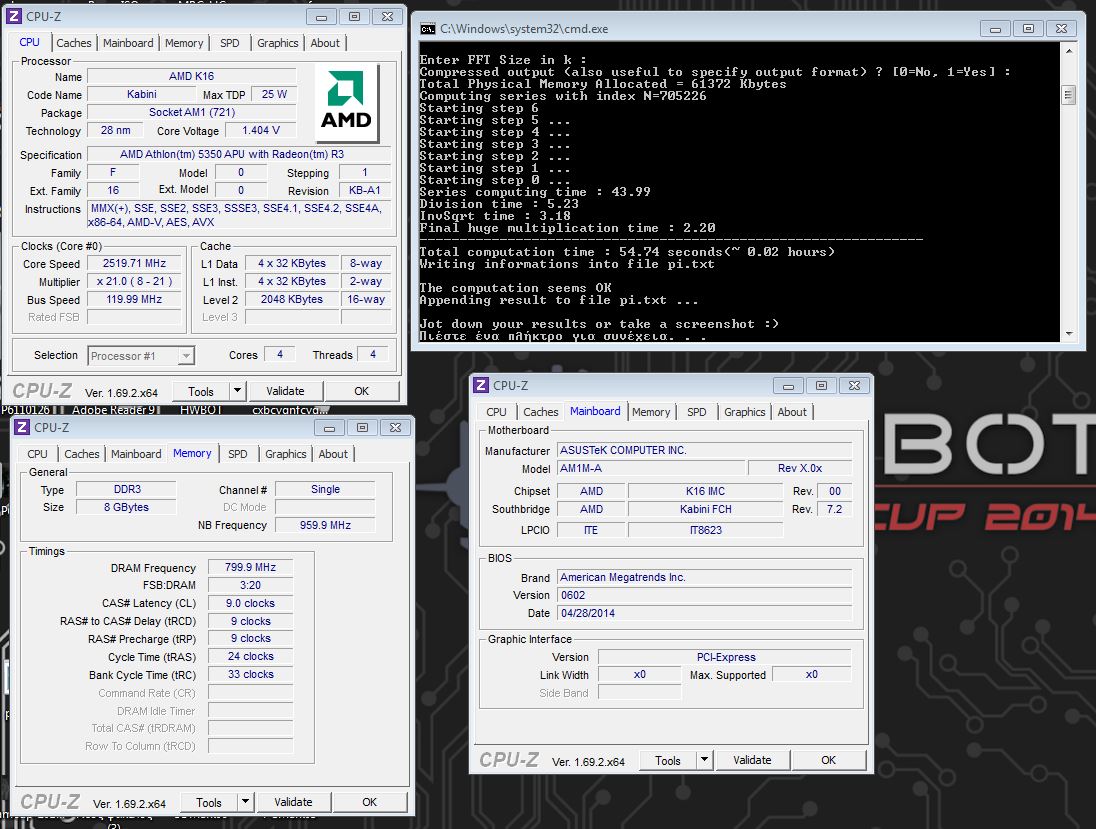Click Bank Cycle Time value 33 clocks
The width and height of the screenshot is (1096, 829).
coord(250,675)
